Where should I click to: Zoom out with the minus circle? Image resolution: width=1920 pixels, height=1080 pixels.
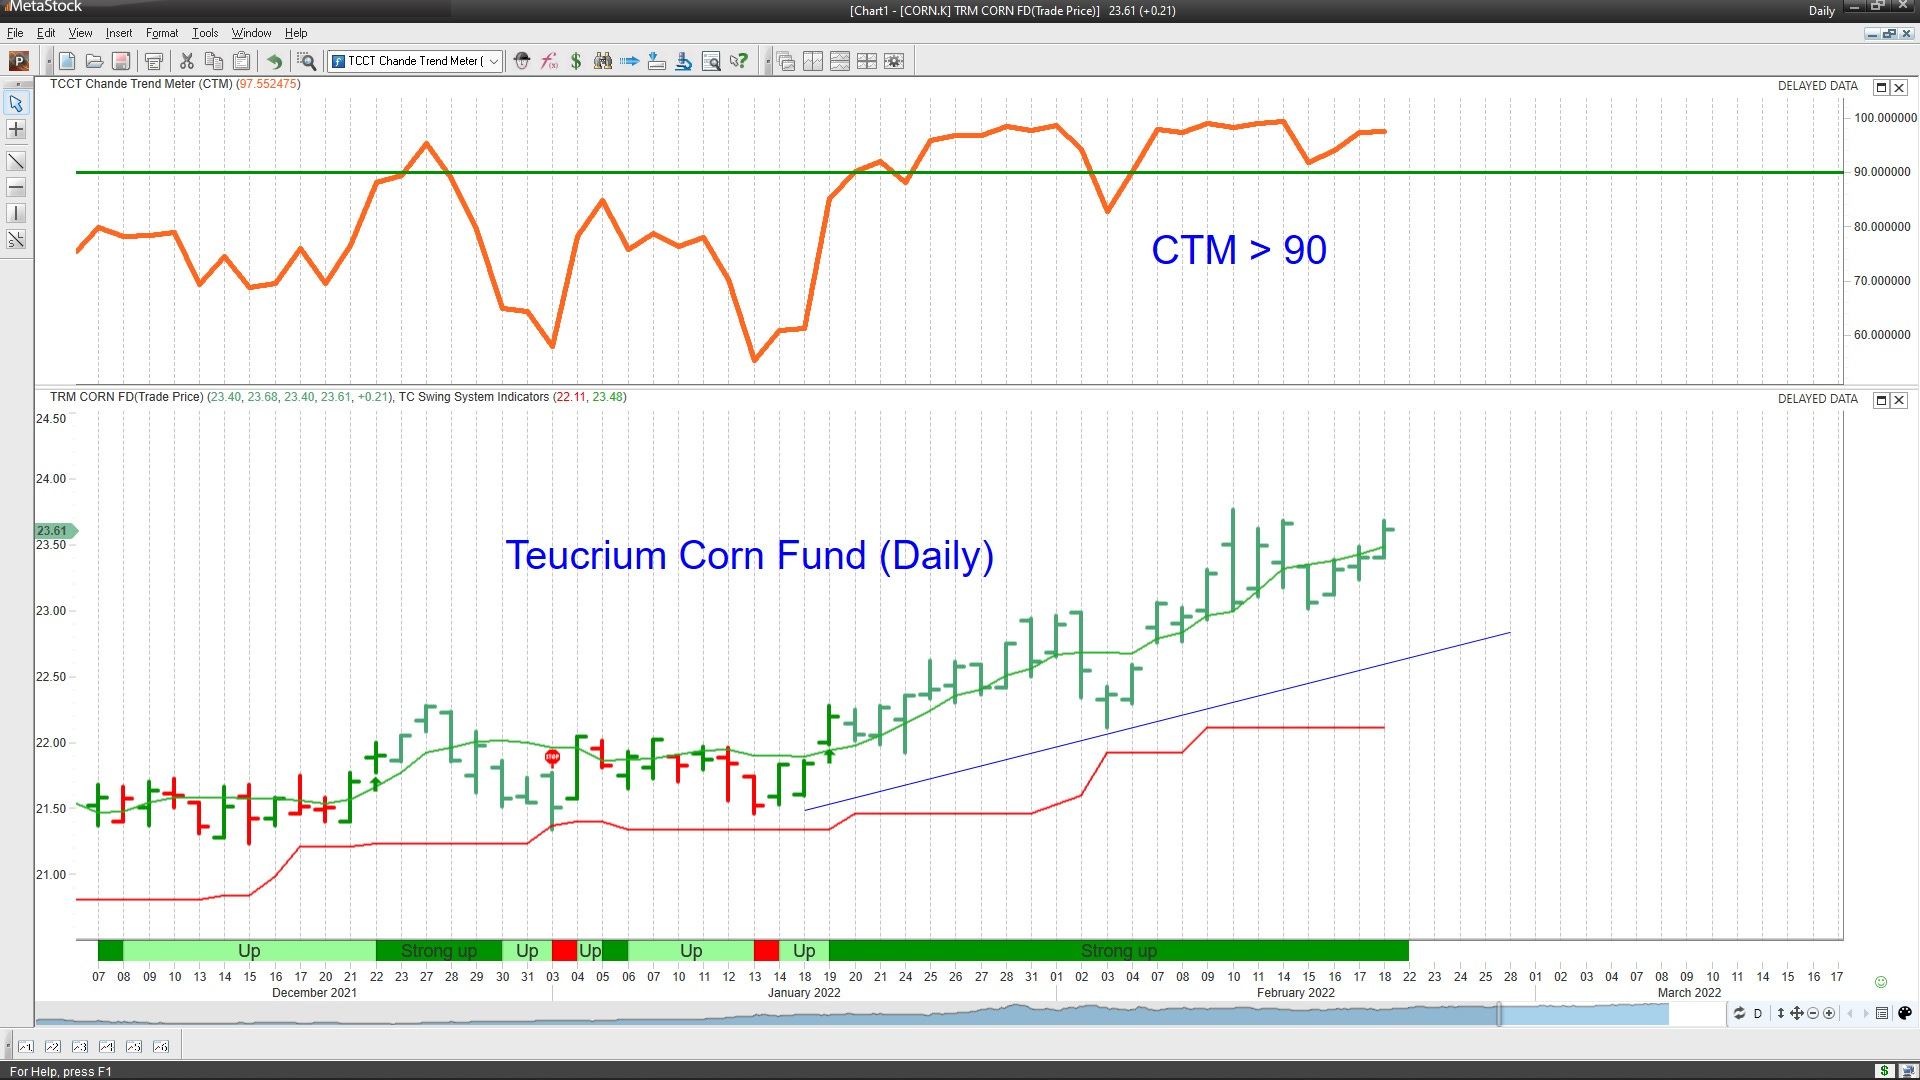(x=1813, y=1013)
